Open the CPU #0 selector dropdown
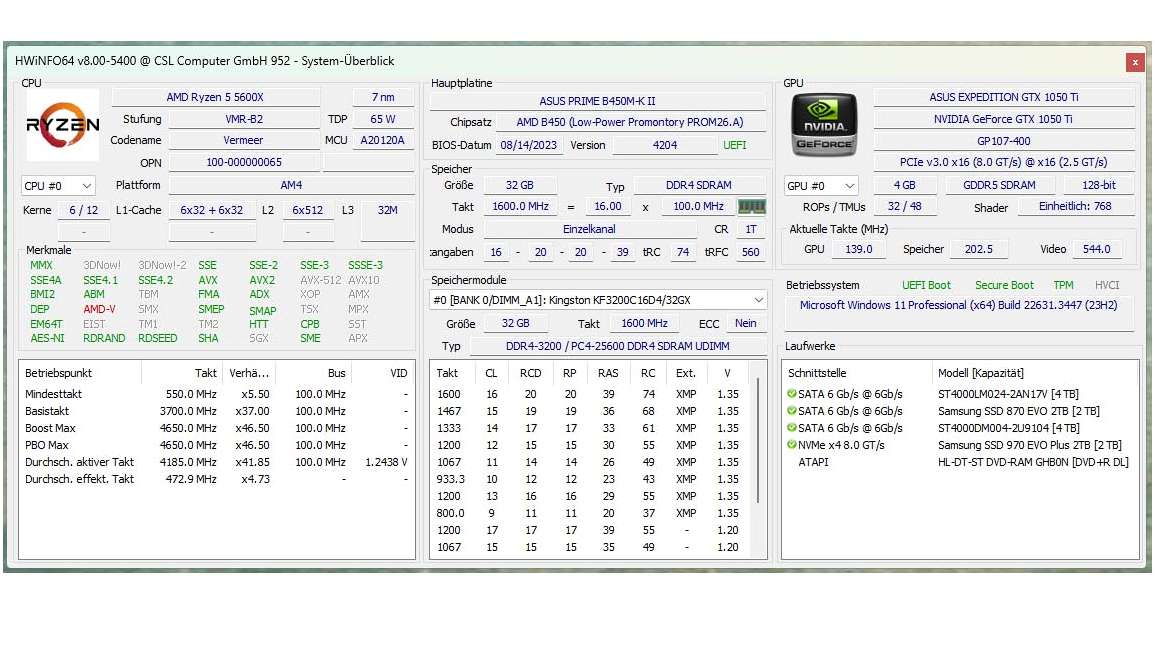Screen dimensions: 1155x649 58,186
